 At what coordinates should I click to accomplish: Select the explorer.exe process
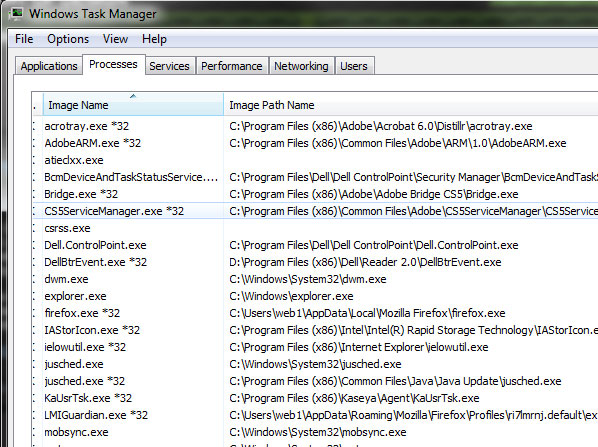point(75,296)
